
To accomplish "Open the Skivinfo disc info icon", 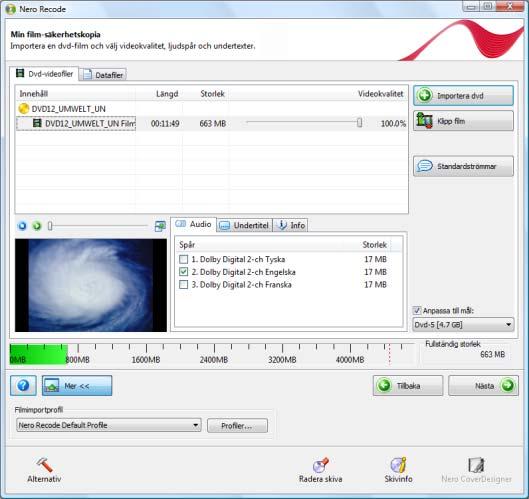I will (x=398, y=465).
